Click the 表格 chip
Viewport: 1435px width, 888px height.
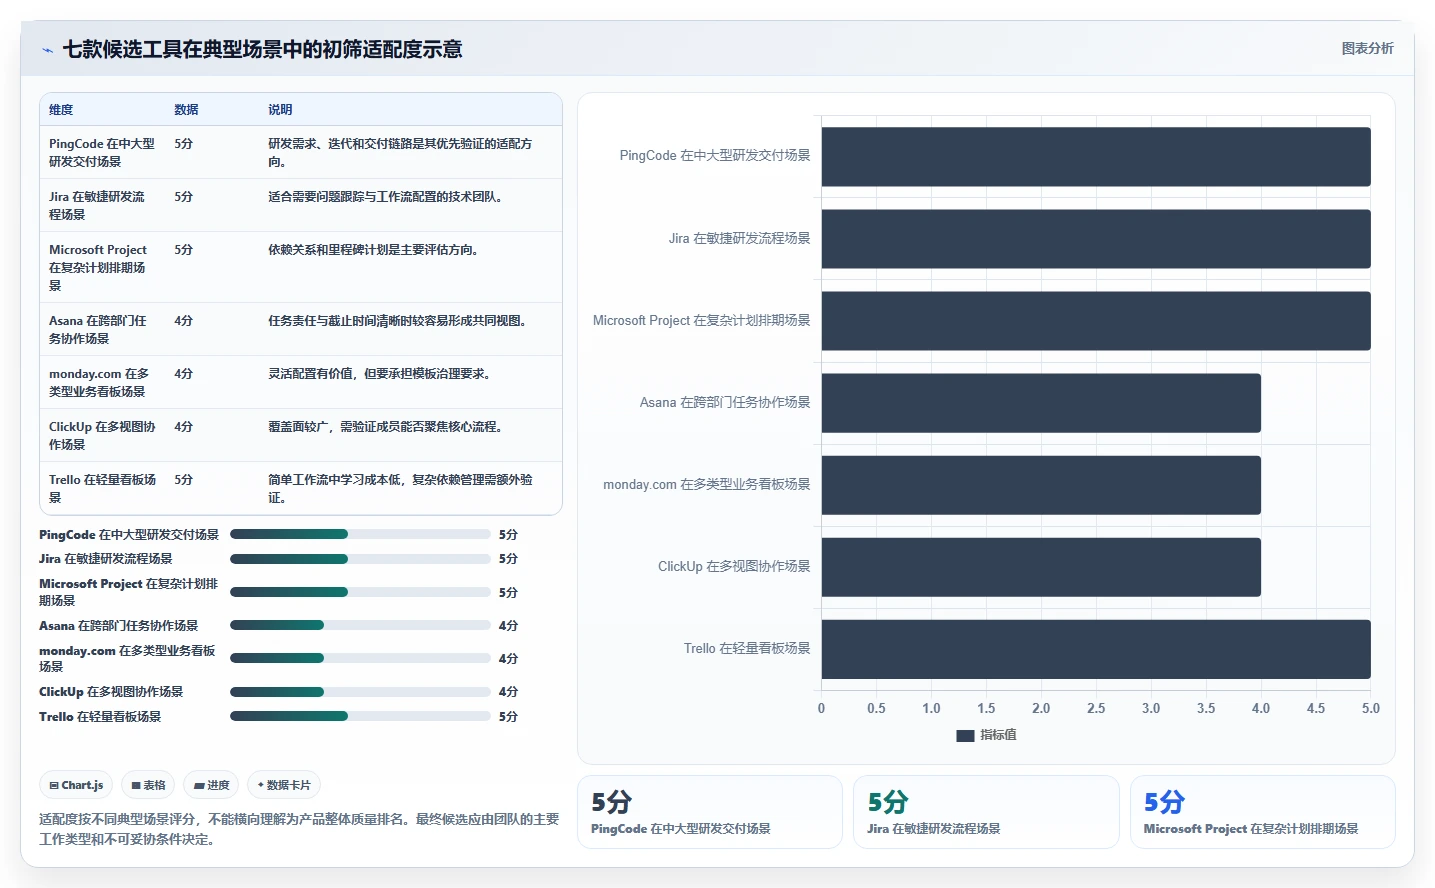(x=148, y=785)
